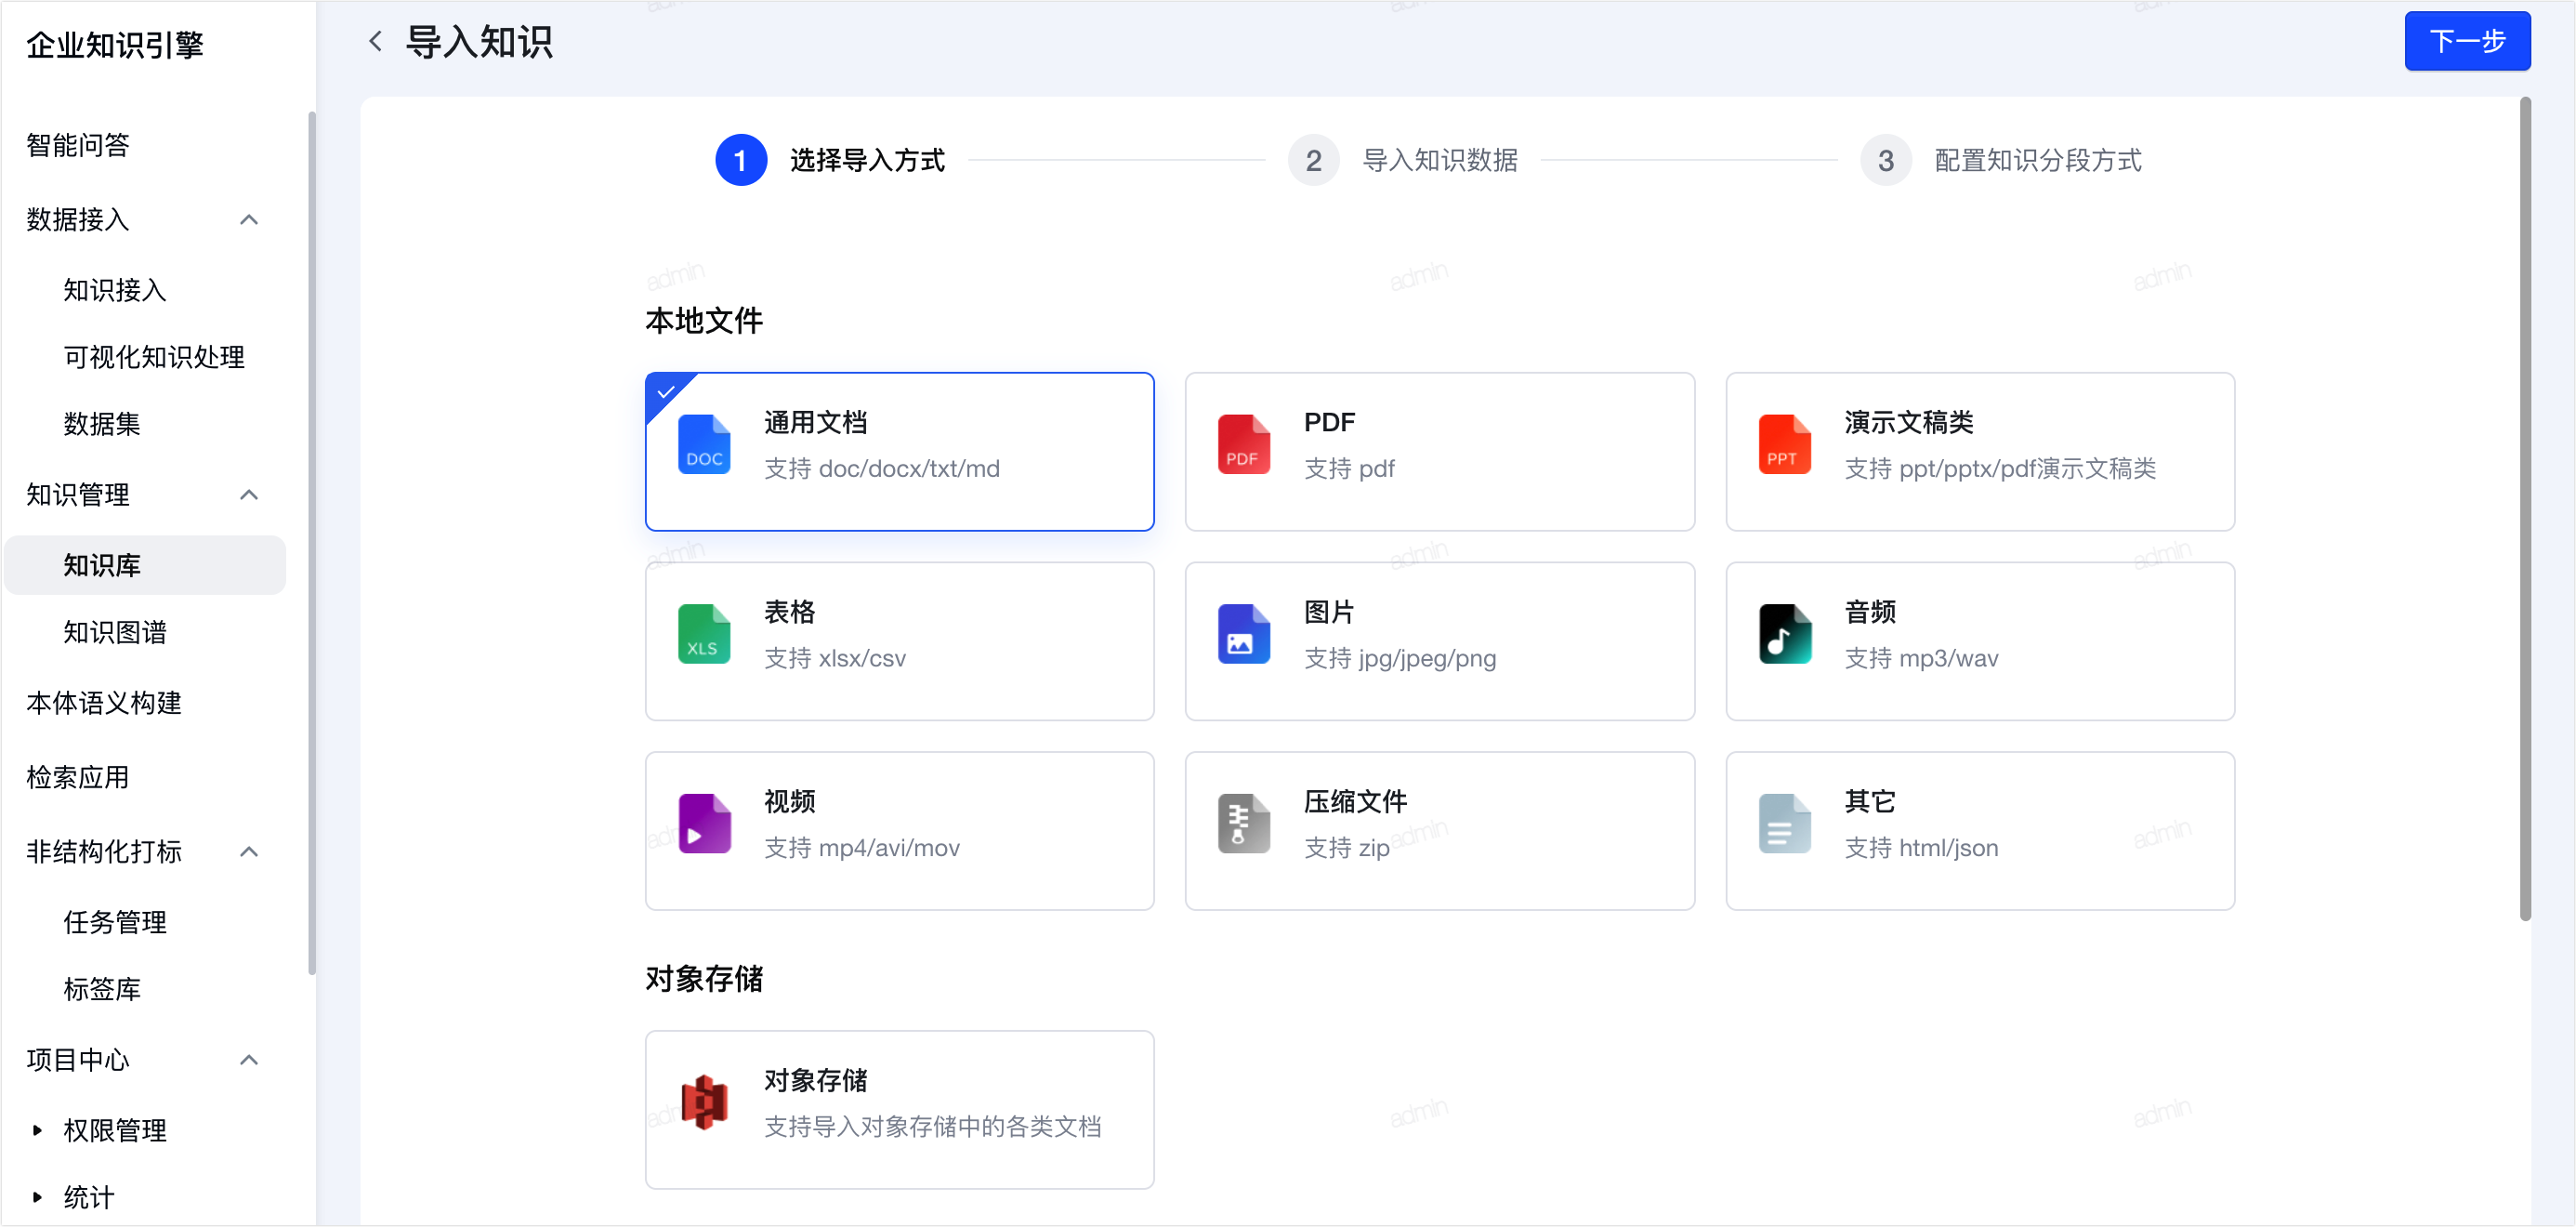Select the 视频 mp4/avi/mov card
The width and height of the screenshot is (2576, 1227).
(899, 831)
